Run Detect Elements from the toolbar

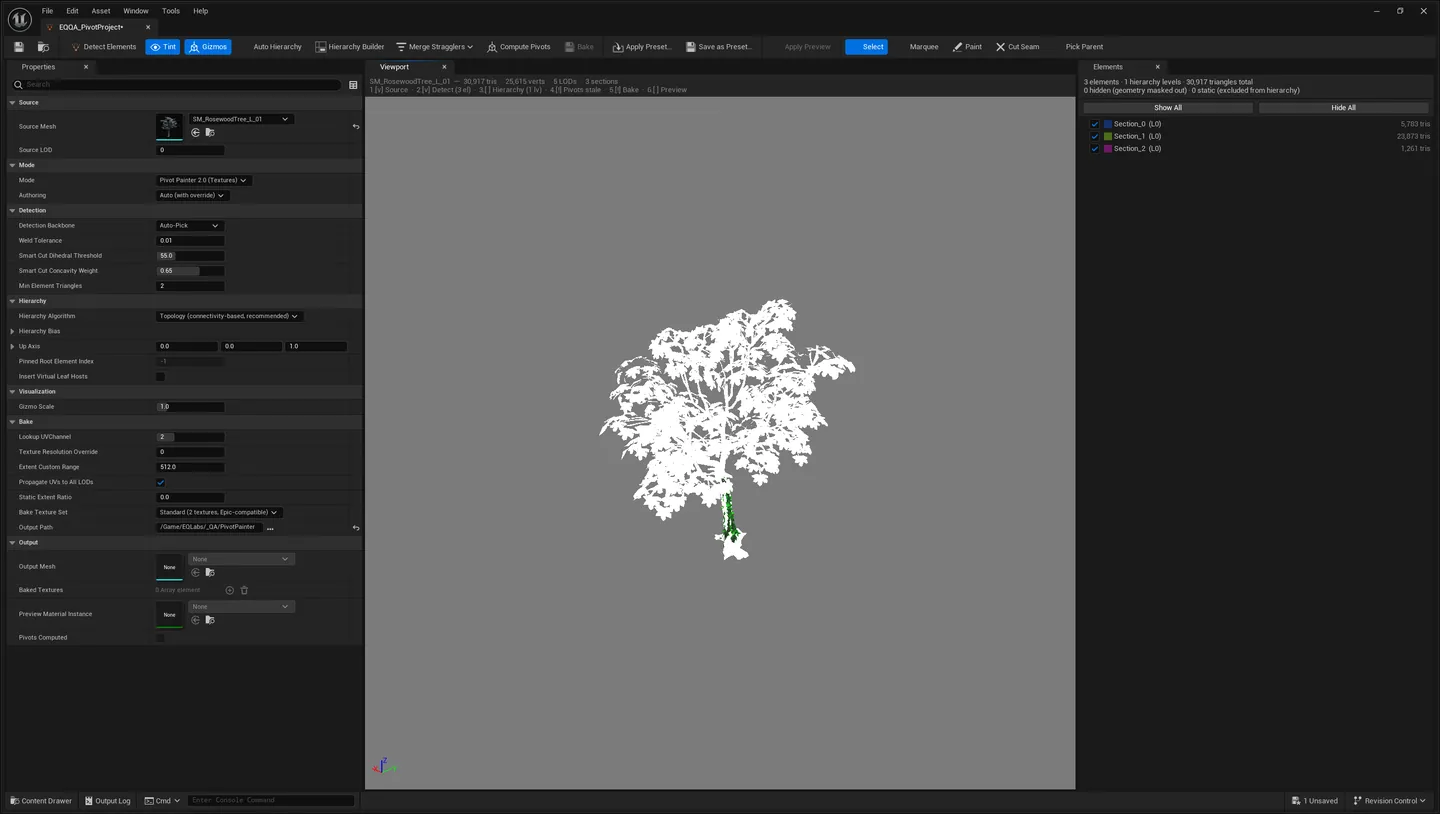tap(103, 47)
